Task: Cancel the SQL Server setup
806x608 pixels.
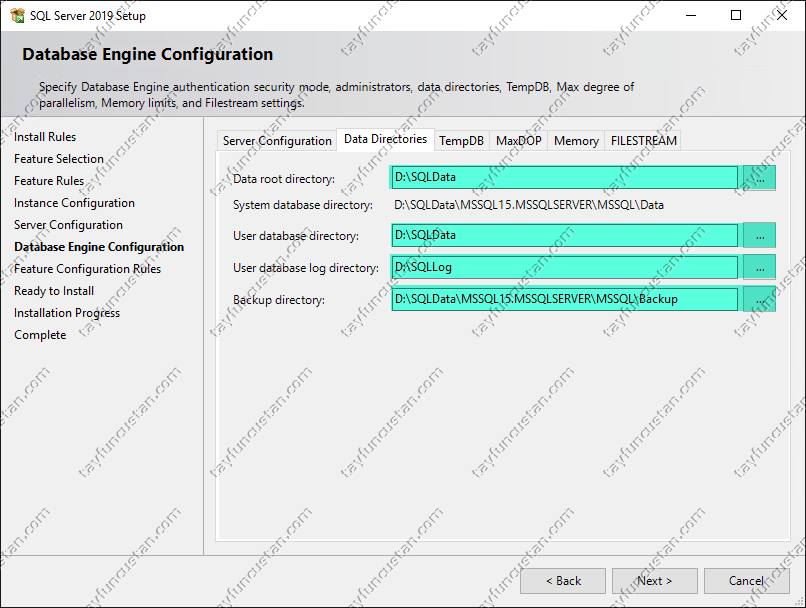Action: coord(746,581)
